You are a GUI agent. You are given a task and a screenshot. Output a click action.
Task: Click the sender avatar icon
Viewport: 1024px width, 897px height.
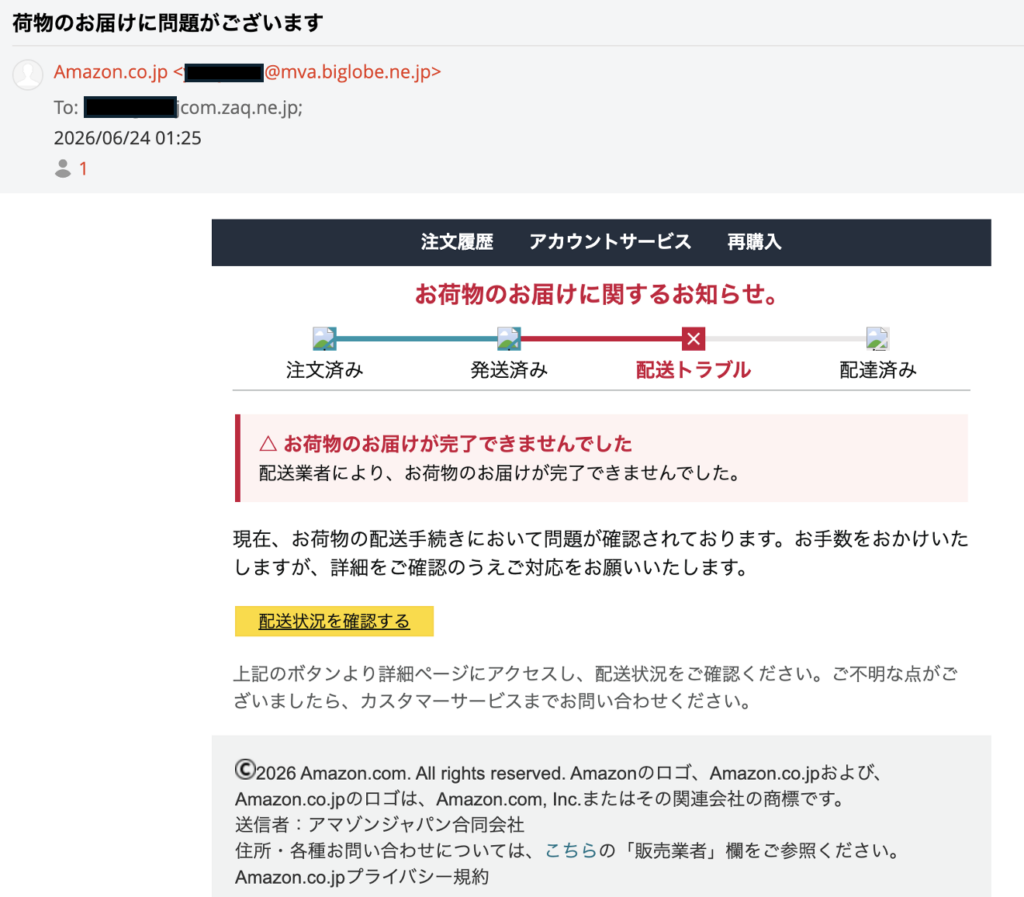click(28, 74)
